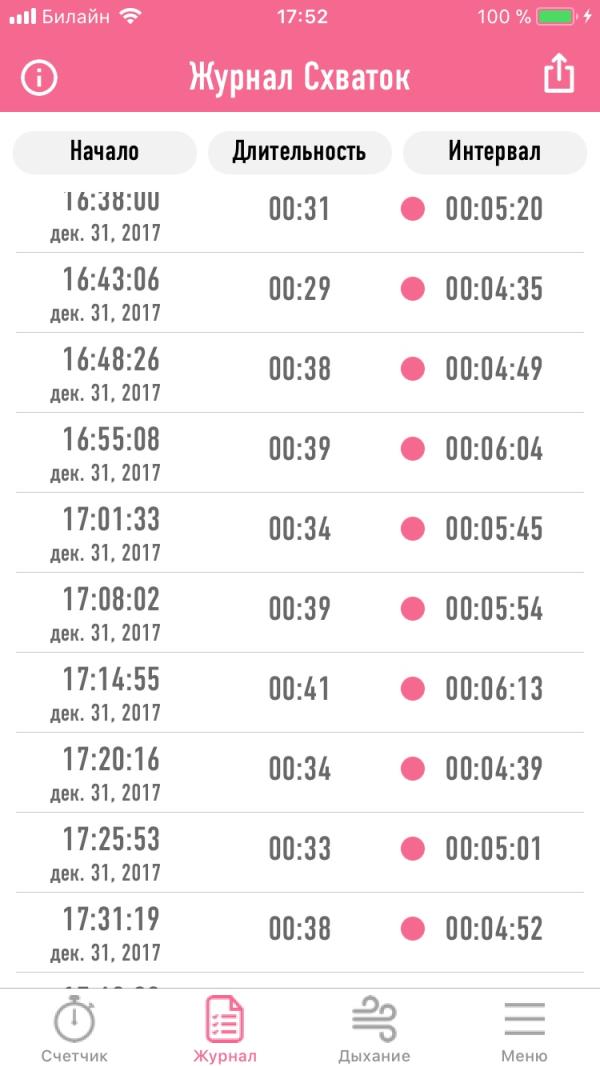
Task: Open the info circle icon
Action: click(x=39, y=78)
